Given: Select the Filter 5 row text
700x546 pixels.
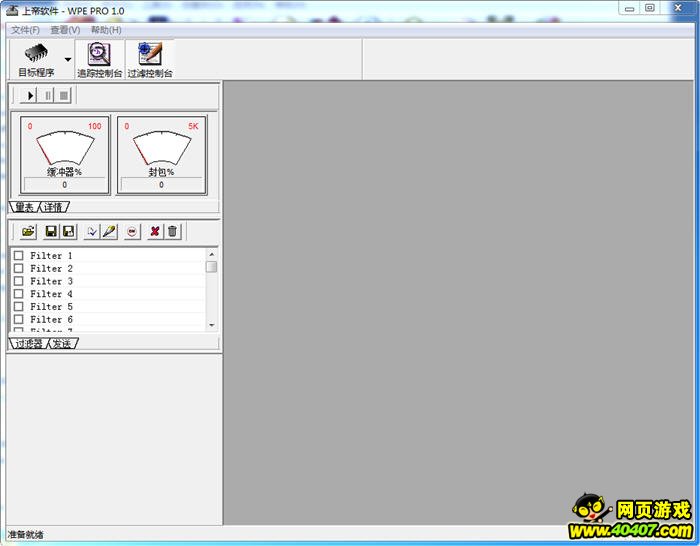Looking at the screenshot, I should click(x=51, y=306).
